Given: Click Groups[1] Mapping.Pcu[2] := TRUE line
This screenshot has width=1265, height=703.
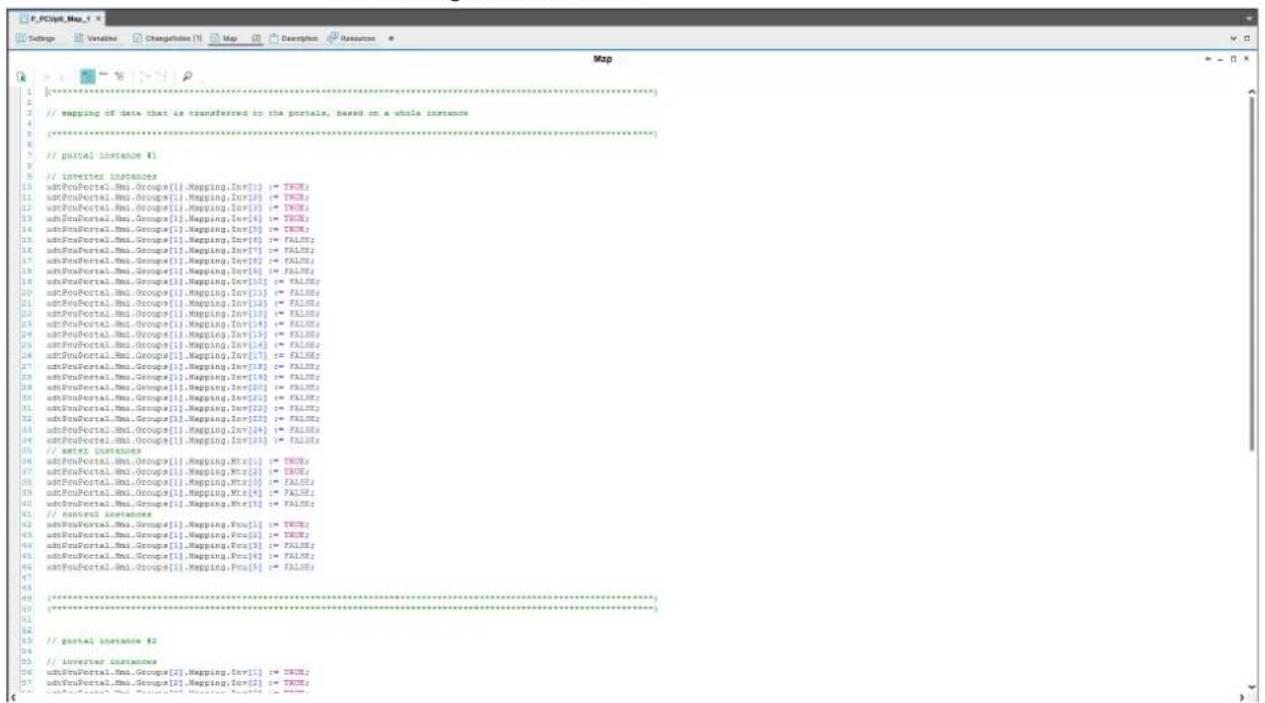Looking at the screenshot, I should pyautogui.click(x=178, y=535).
